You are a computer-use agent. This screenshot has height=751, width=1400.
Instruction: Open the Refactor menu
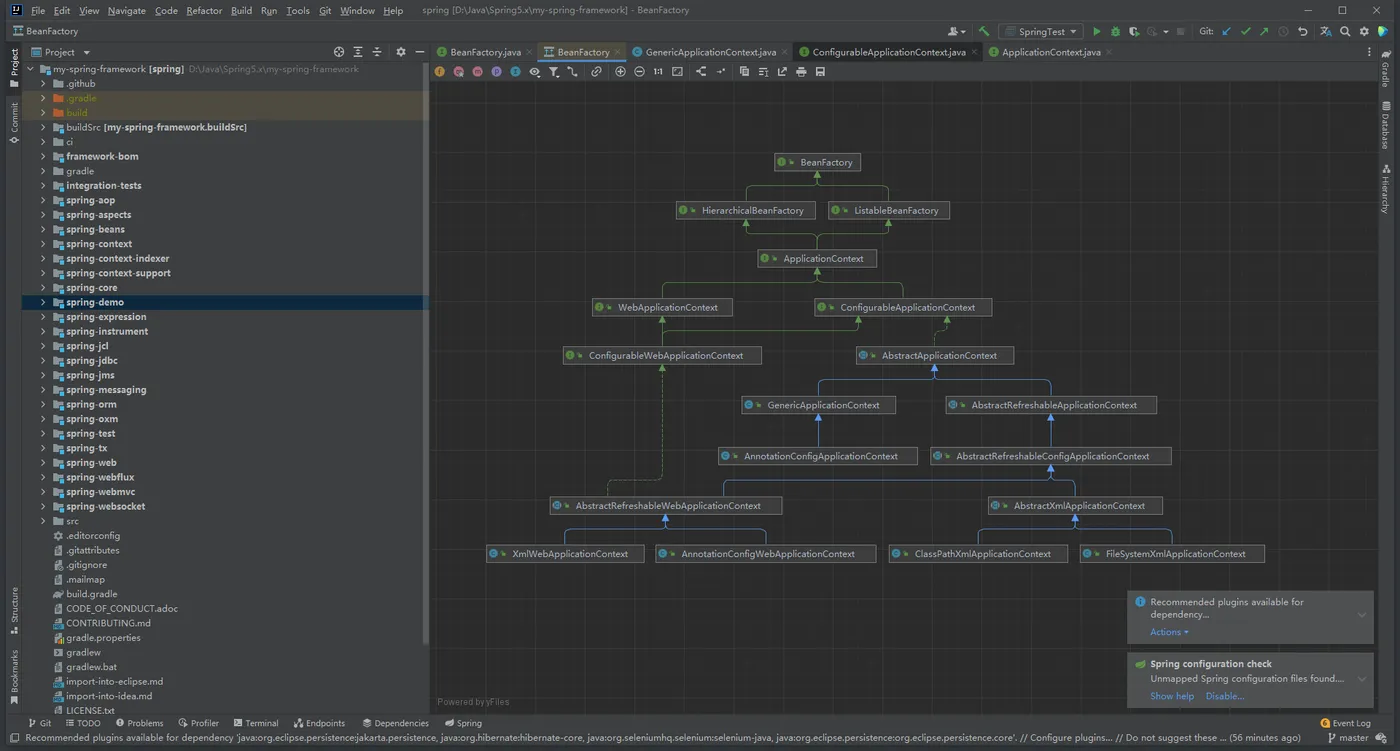(x=204, y=10)
